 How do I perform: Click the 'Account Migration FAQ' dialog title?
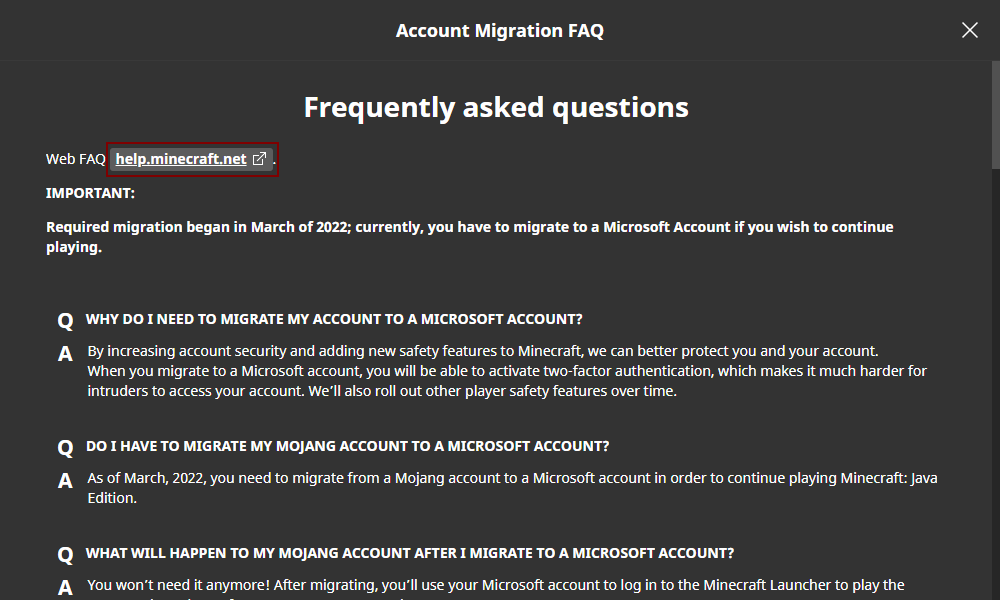pos(499,30)
